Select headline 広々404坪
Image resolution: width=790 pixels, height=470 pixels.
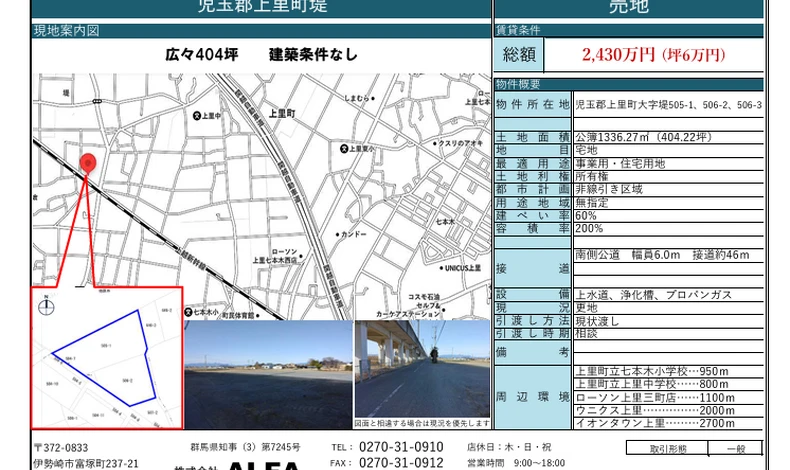(202, 54)
